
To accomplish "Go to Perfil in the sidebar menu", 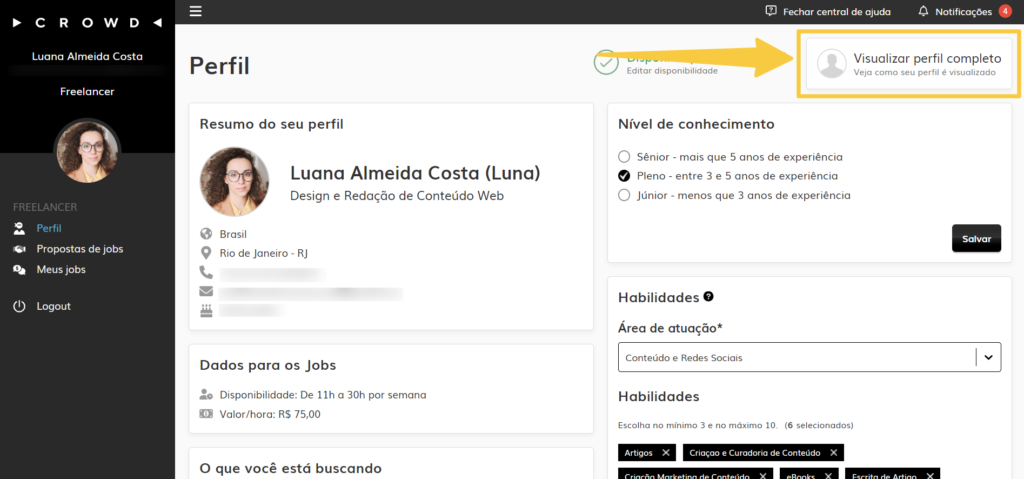I will click(x=49, y=228).
